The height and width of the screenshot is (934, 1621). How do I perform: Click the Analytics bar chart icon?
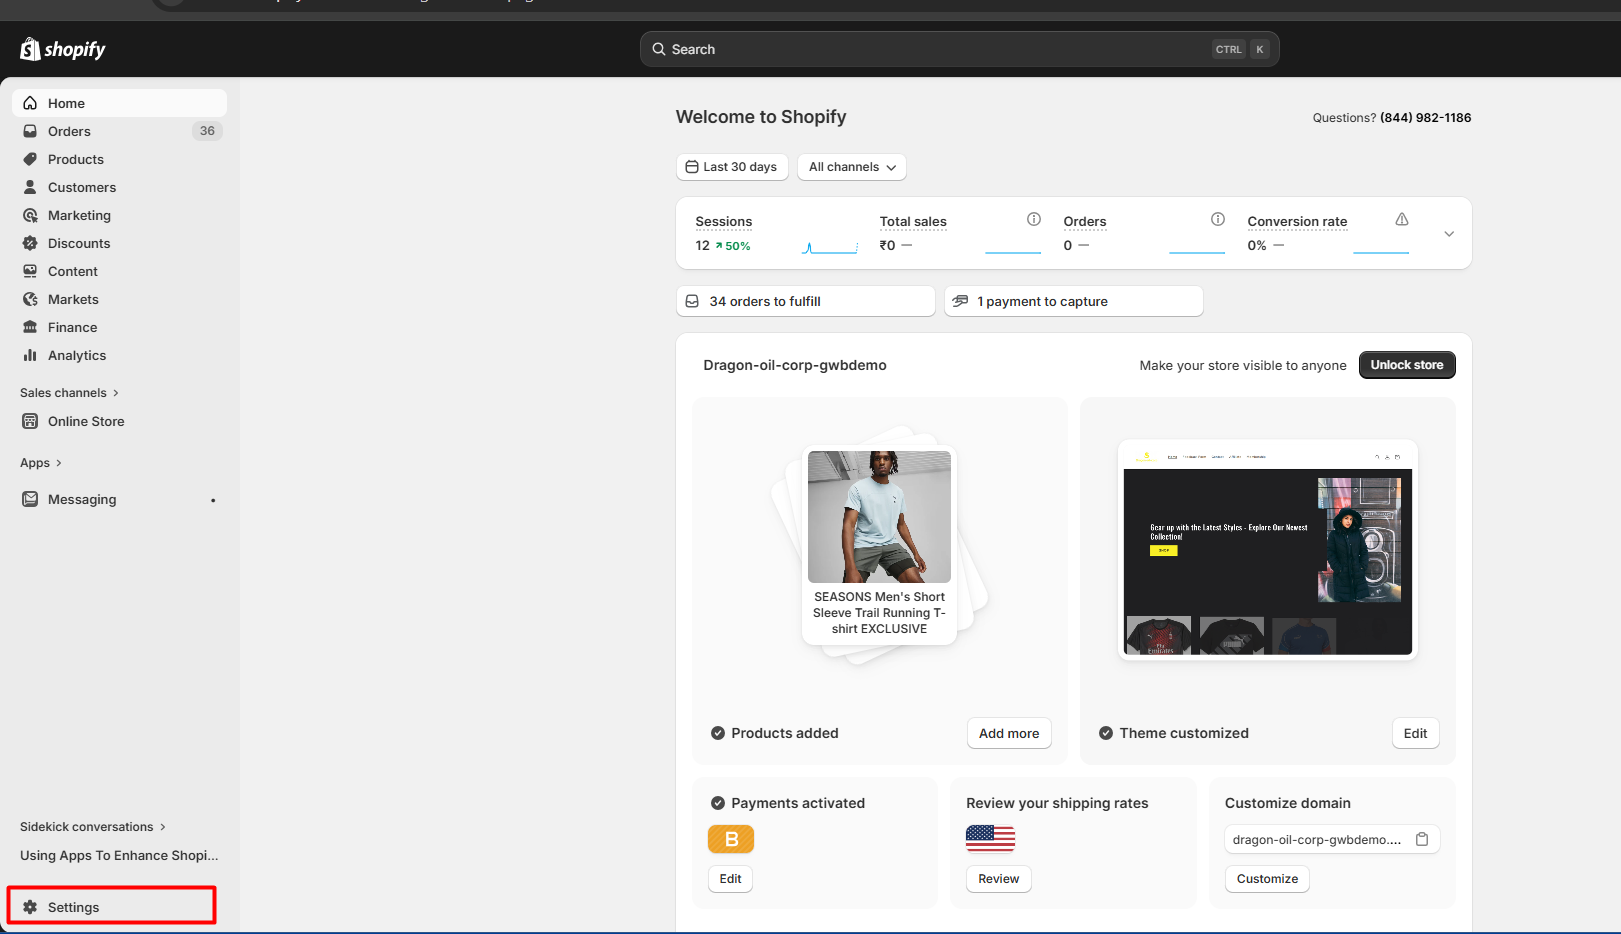30,355
